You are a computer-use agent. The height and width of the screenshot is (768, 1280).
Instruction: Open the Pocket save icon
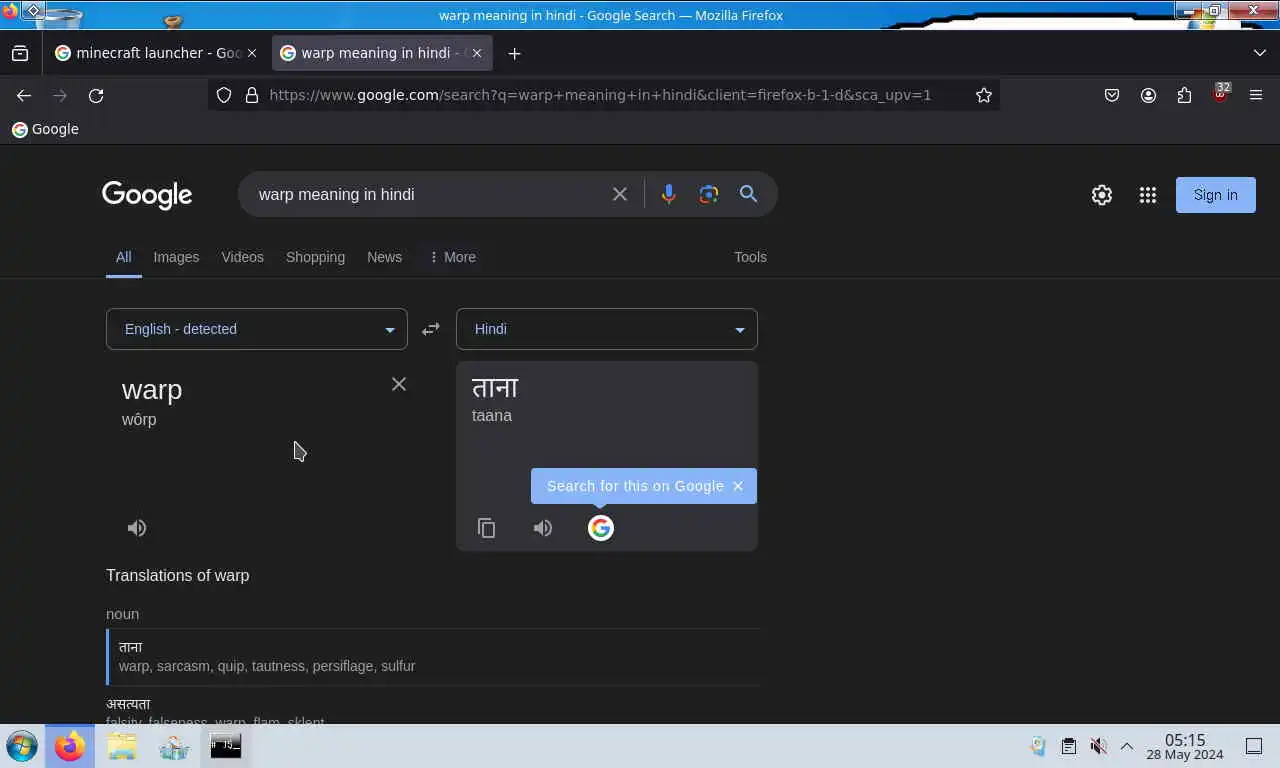click(1112, 95)
